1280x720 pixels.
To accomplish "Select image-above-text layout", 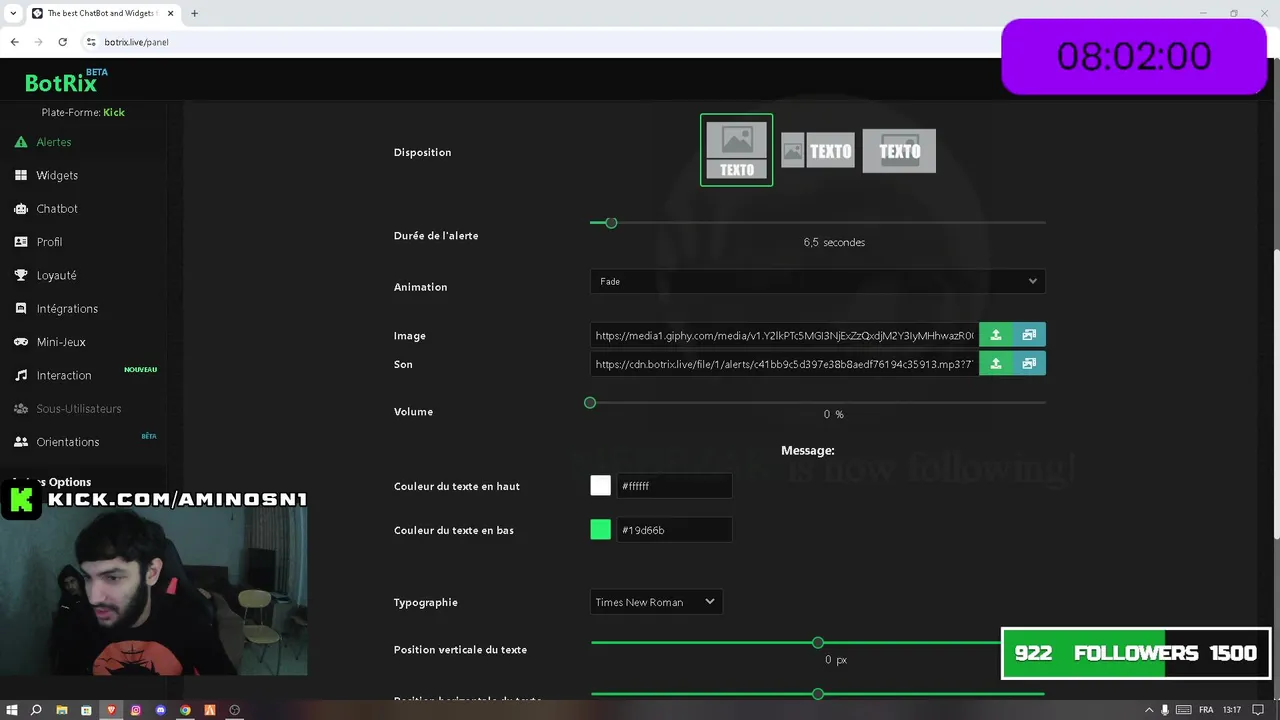I will point(737,150).
